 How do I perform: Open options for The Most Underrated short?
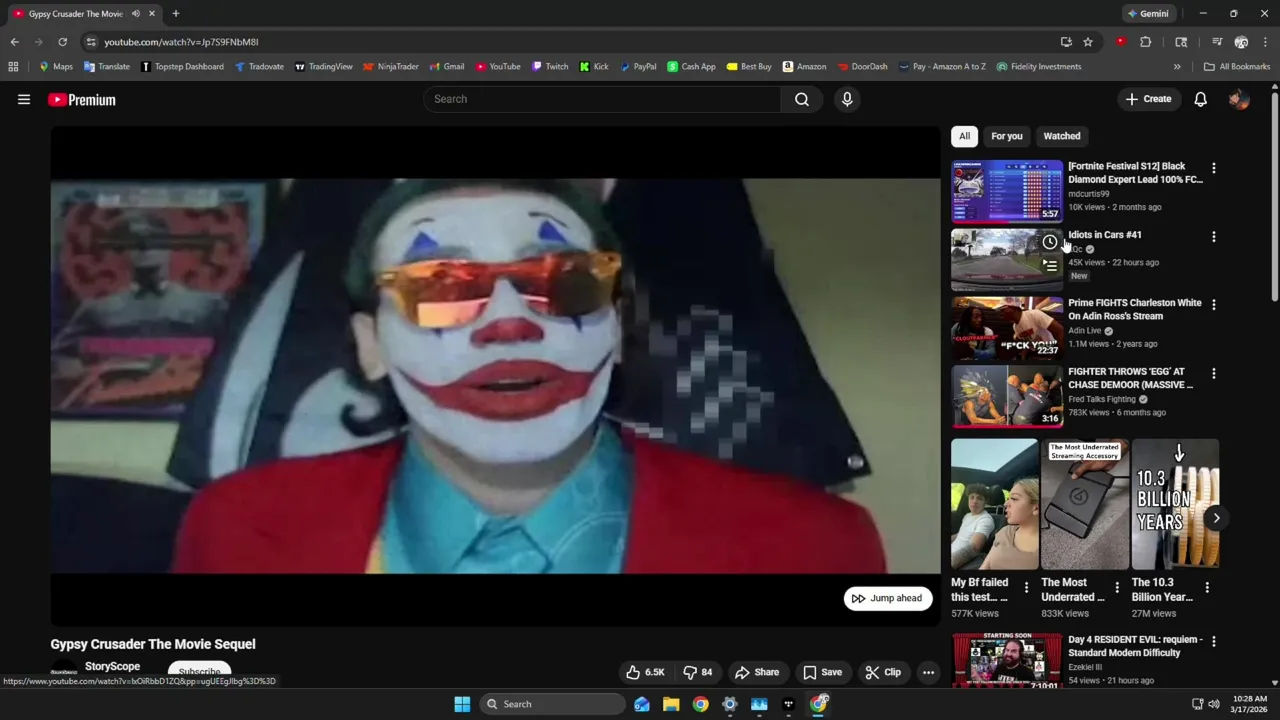(x=1116, y=588)
